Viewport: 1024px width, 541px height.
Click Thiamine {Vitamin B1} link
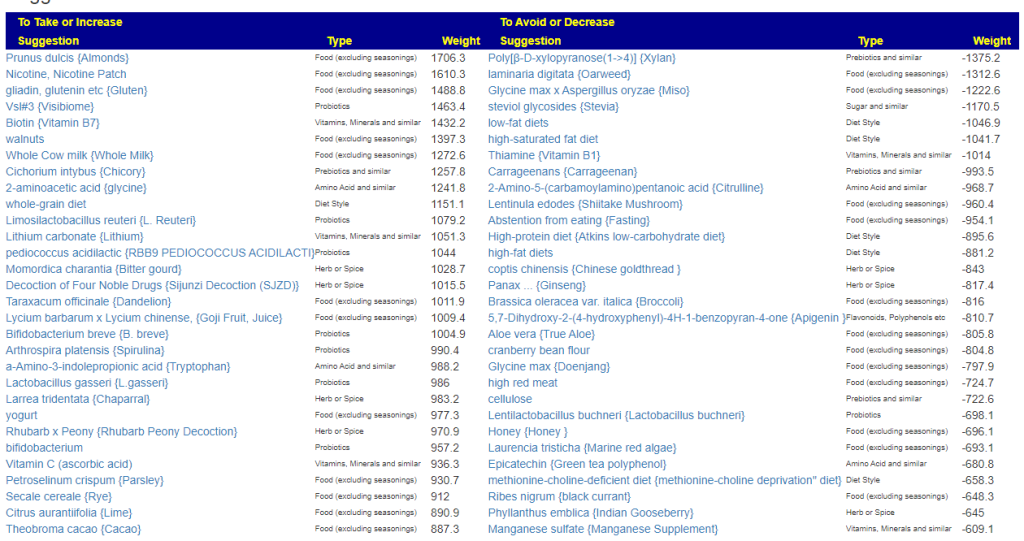[544, 156]
